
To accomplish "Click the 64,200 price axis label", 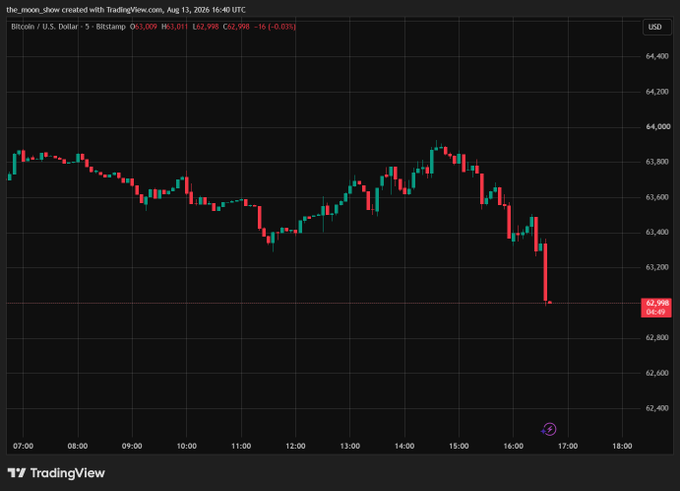I will [x=657, y=92].
